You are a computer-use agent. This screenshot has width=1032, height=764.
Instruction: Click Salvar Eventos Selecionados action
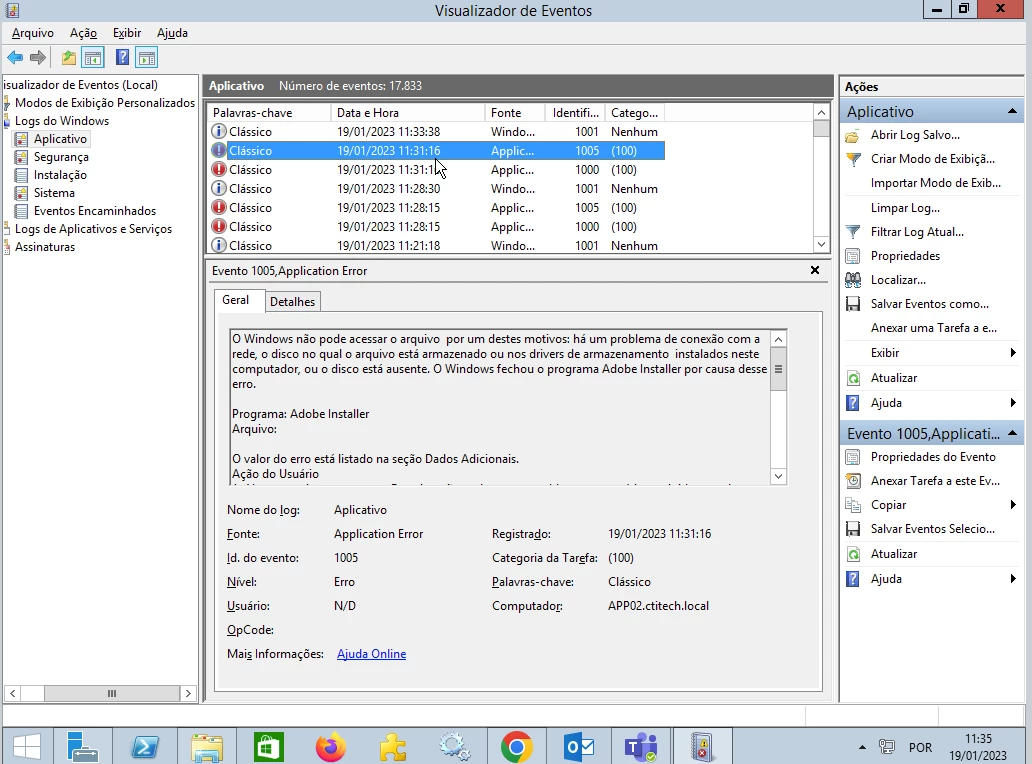932,529
